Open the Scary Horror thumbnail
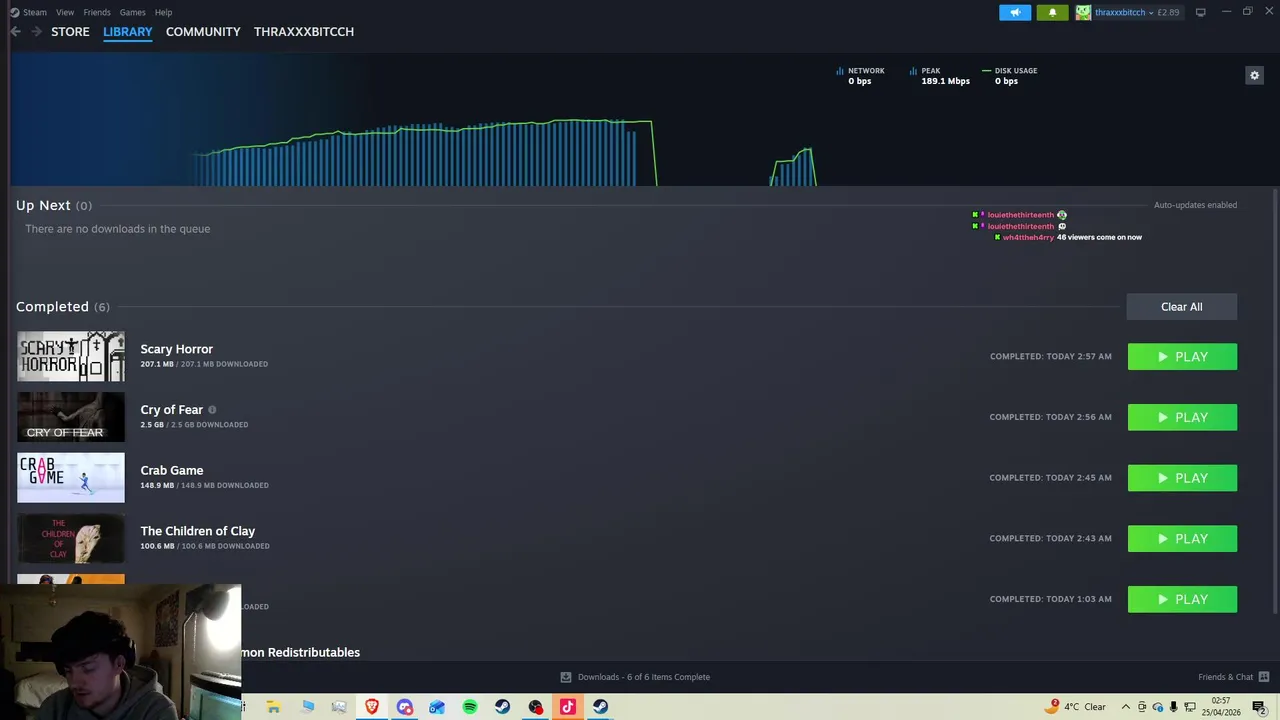 point(71,356)
